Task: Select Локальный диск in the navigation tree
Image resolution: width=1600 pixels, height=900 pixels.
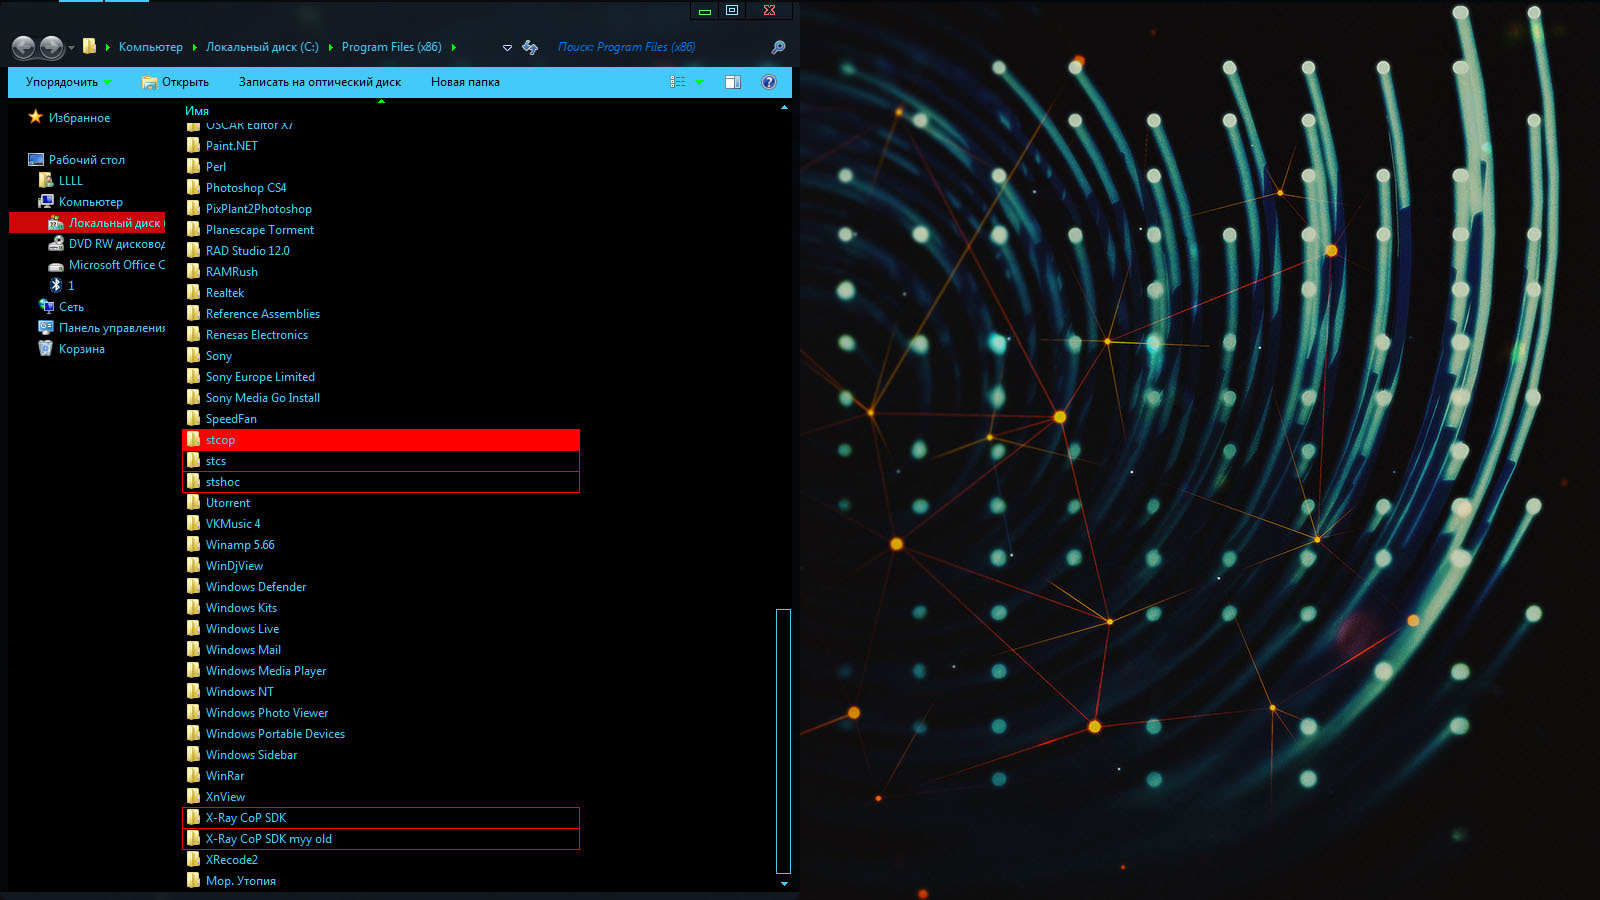Action: [87, 223]
